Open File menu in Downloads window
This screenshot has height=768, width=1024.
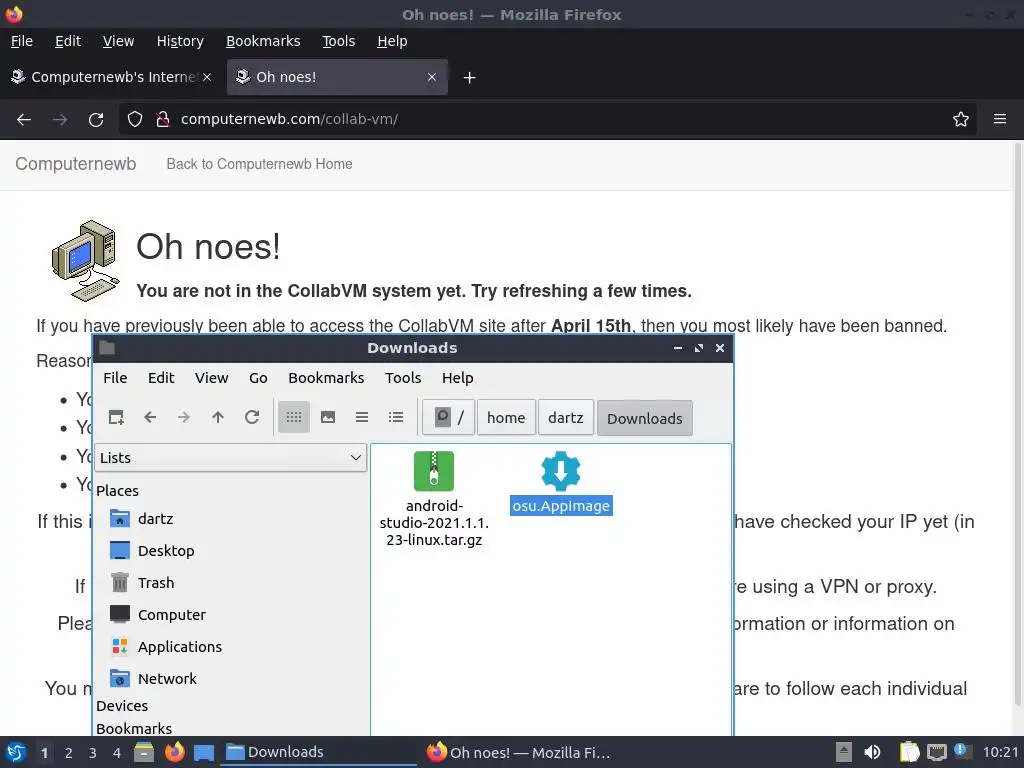tap(115, 377)
